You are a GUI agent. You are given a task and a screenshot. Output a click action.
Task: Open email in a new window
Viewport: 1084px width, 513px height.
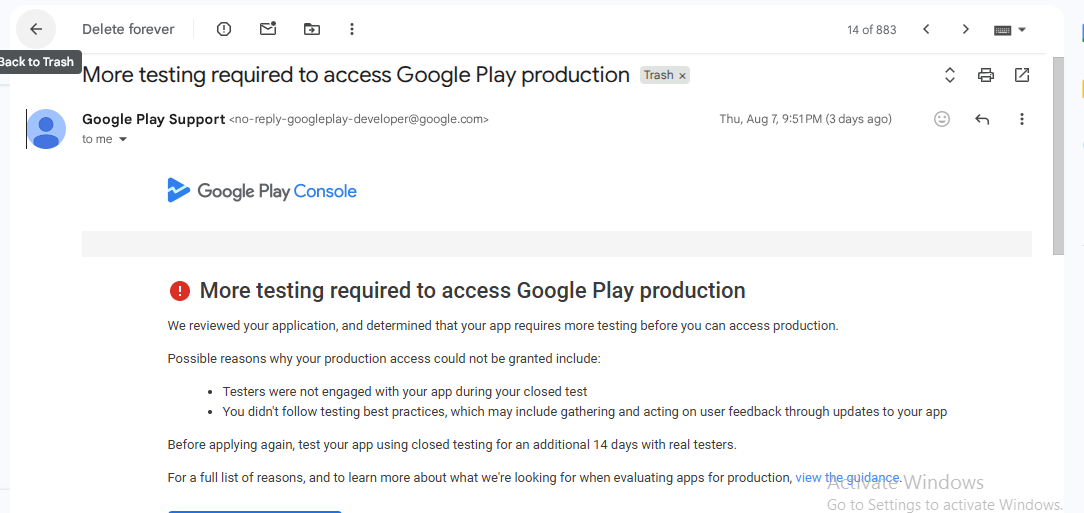click(1022, 75)
